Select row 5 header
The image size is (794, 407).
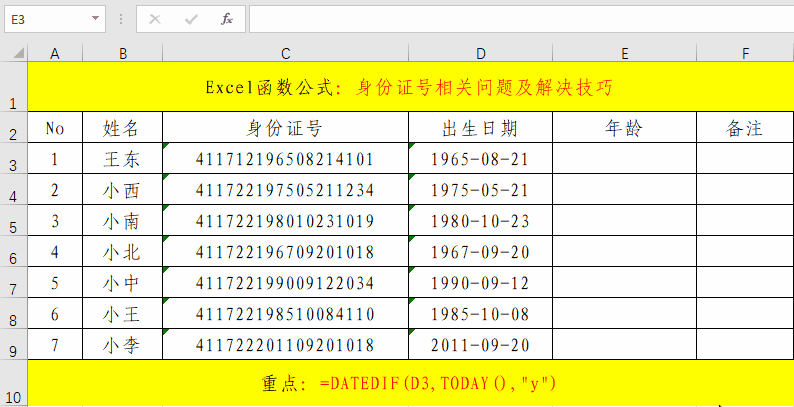pyautogui.click(x=14, y=220)
